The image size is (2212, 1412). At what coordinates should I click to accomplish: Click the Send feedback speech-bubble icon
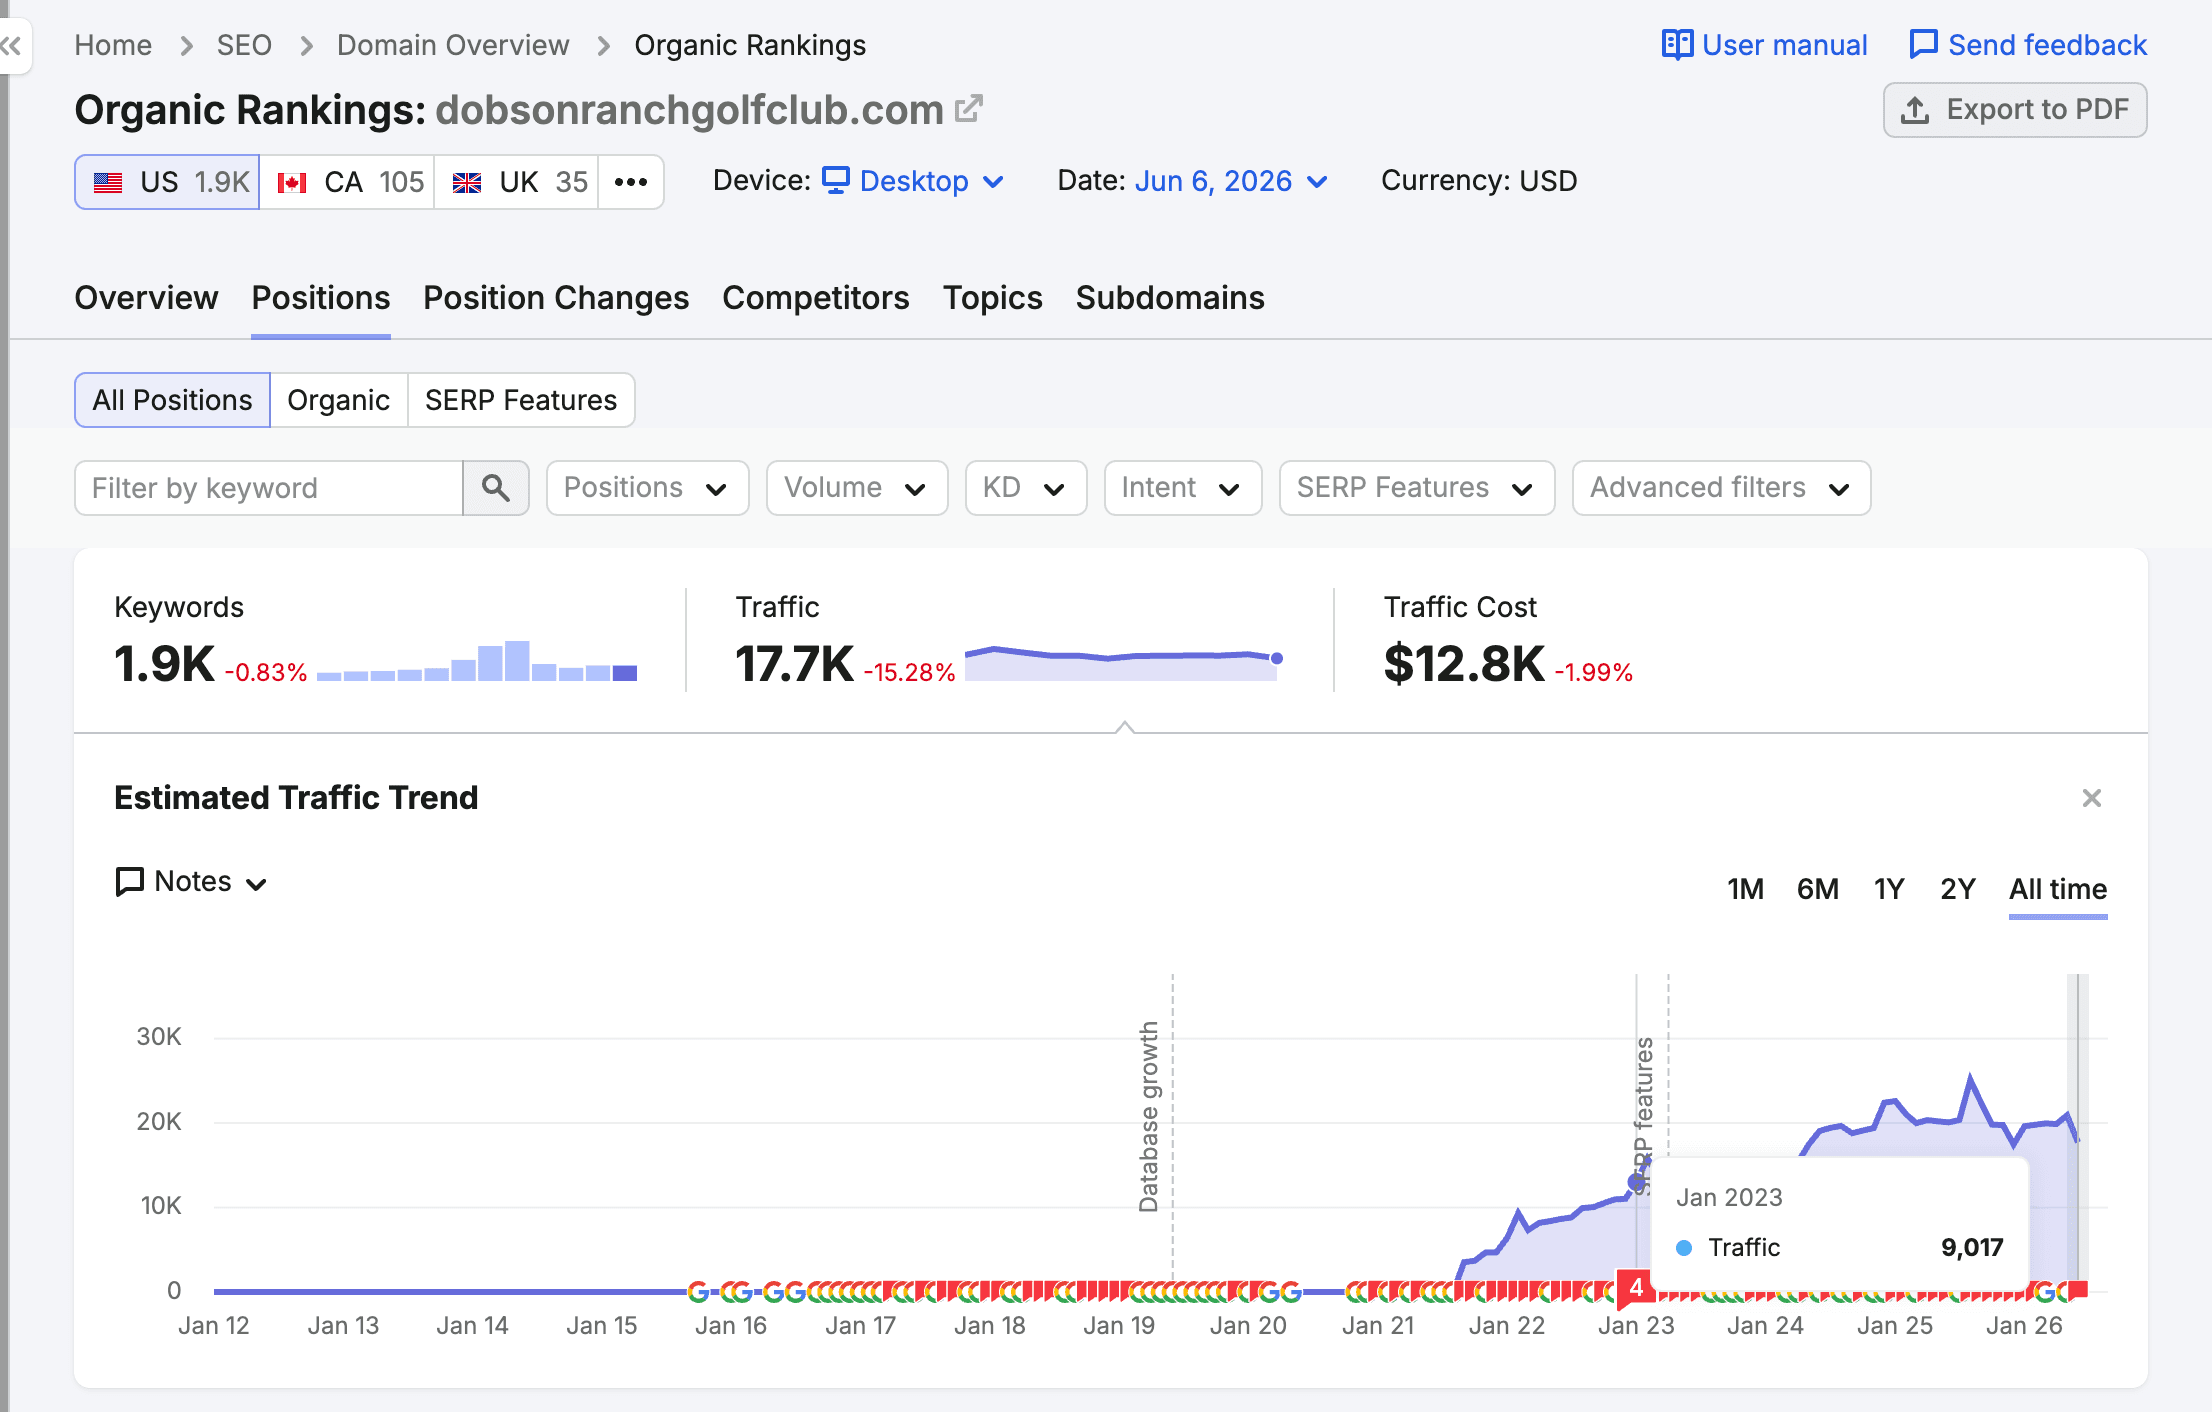click(x=1923, y=45)
